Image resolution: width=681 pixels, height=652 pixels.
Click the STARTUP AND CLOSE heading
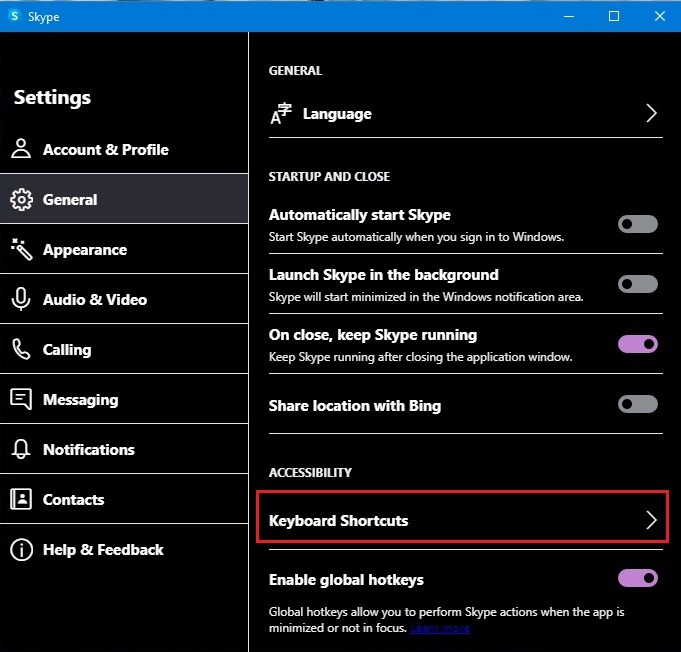tap(329, 176)
